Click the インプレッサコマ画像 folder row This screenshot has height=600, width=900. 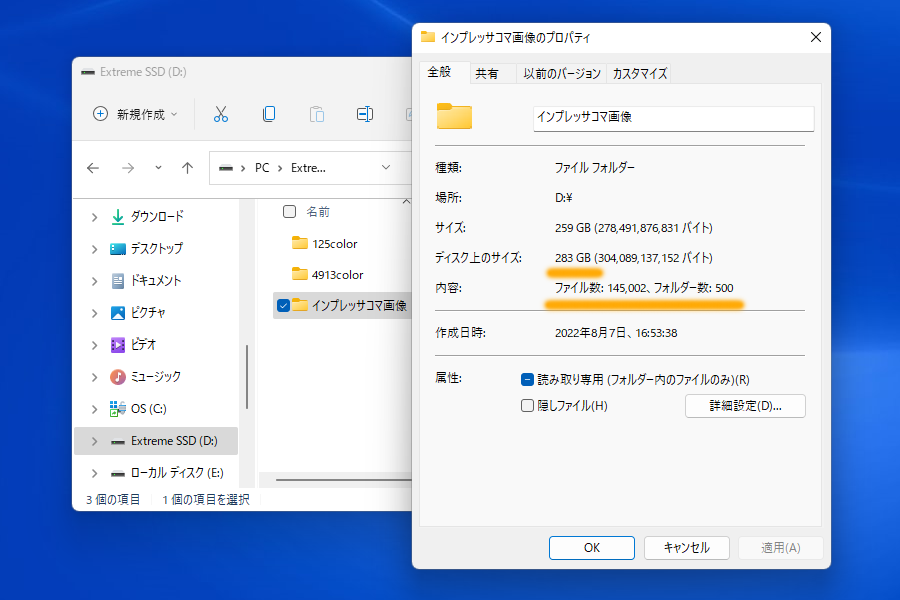click(x=343, y=305)
